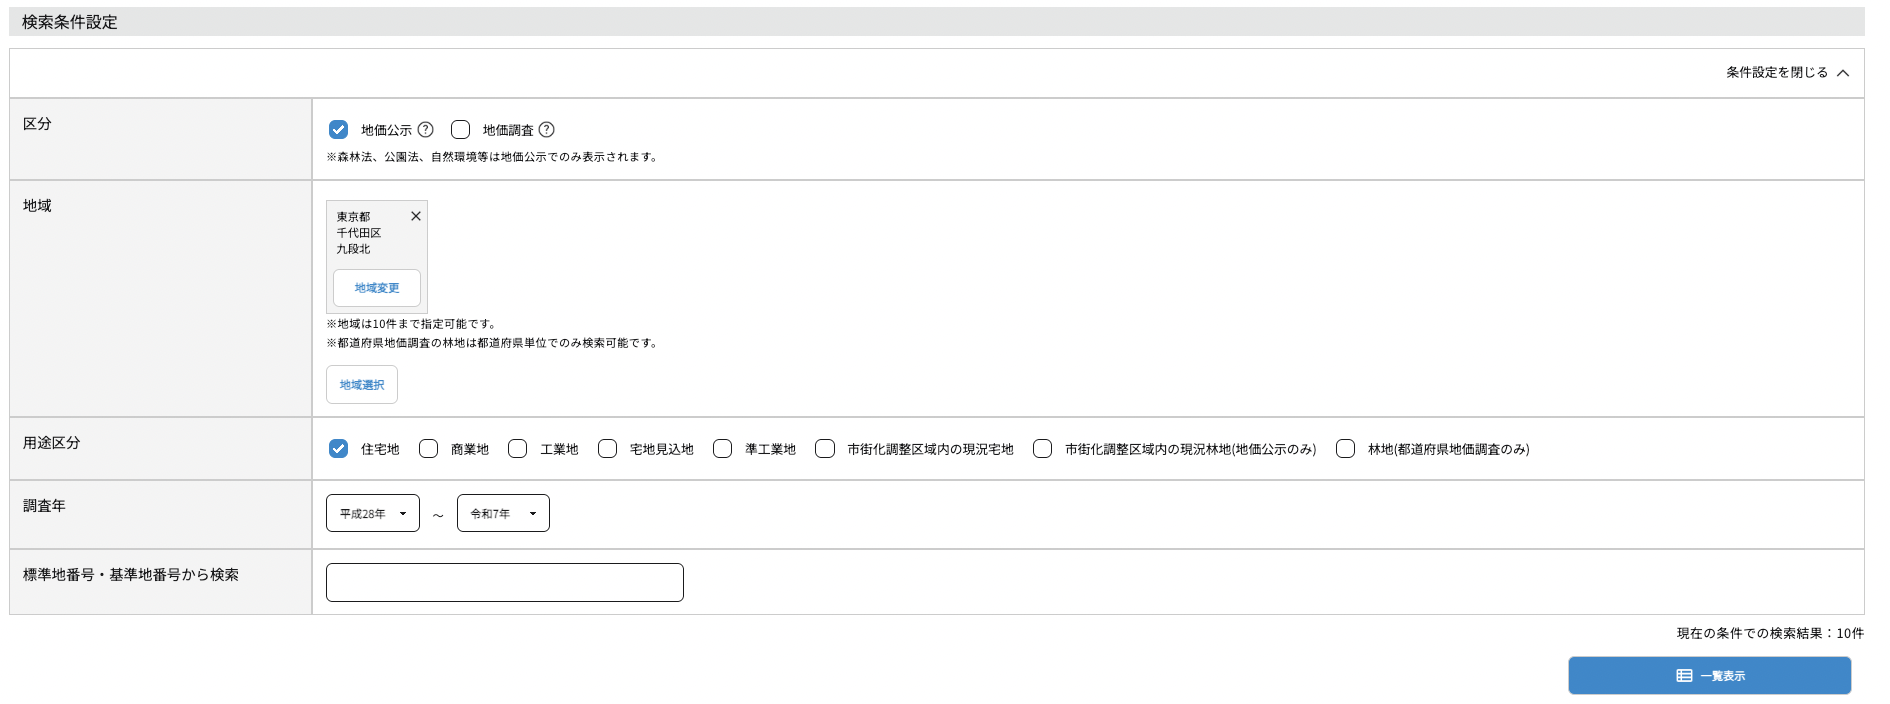The image size is (1890, 704).
Task: Remove the 東京都 千代田区 九段北 region
Action: click(x=416, y=216)
